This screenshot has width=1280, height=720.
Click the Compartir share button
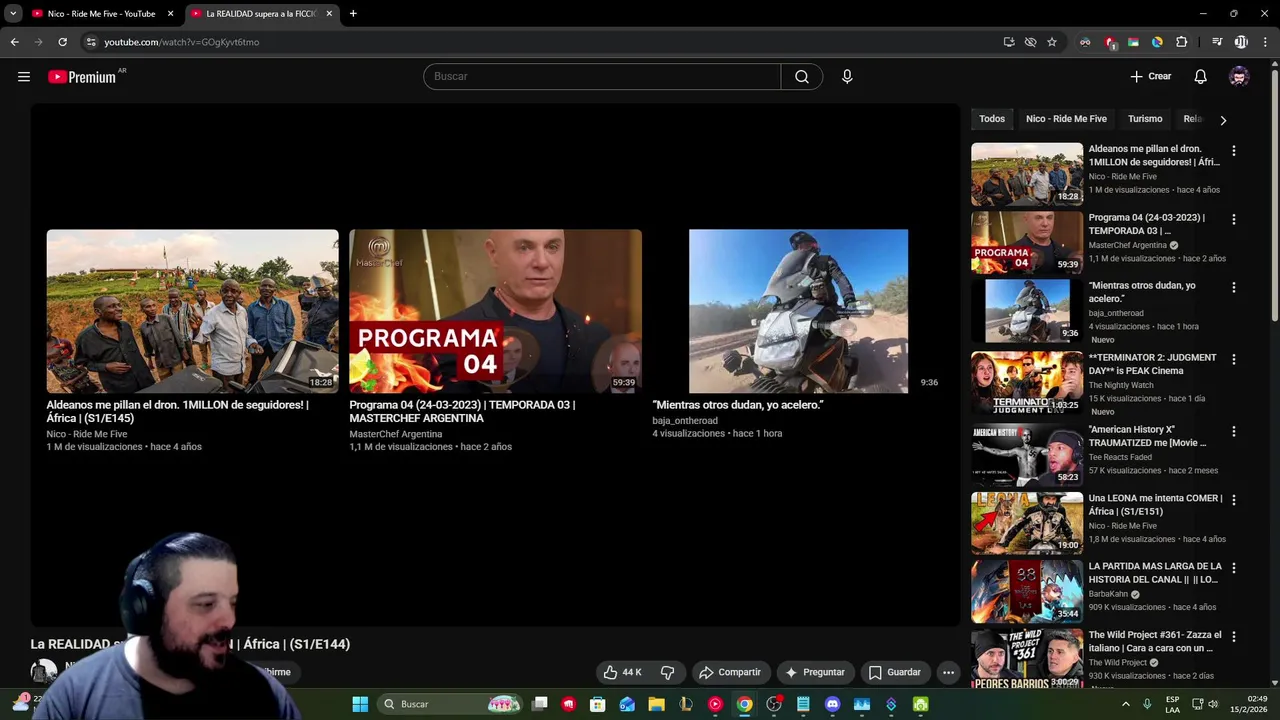point(730,672)
